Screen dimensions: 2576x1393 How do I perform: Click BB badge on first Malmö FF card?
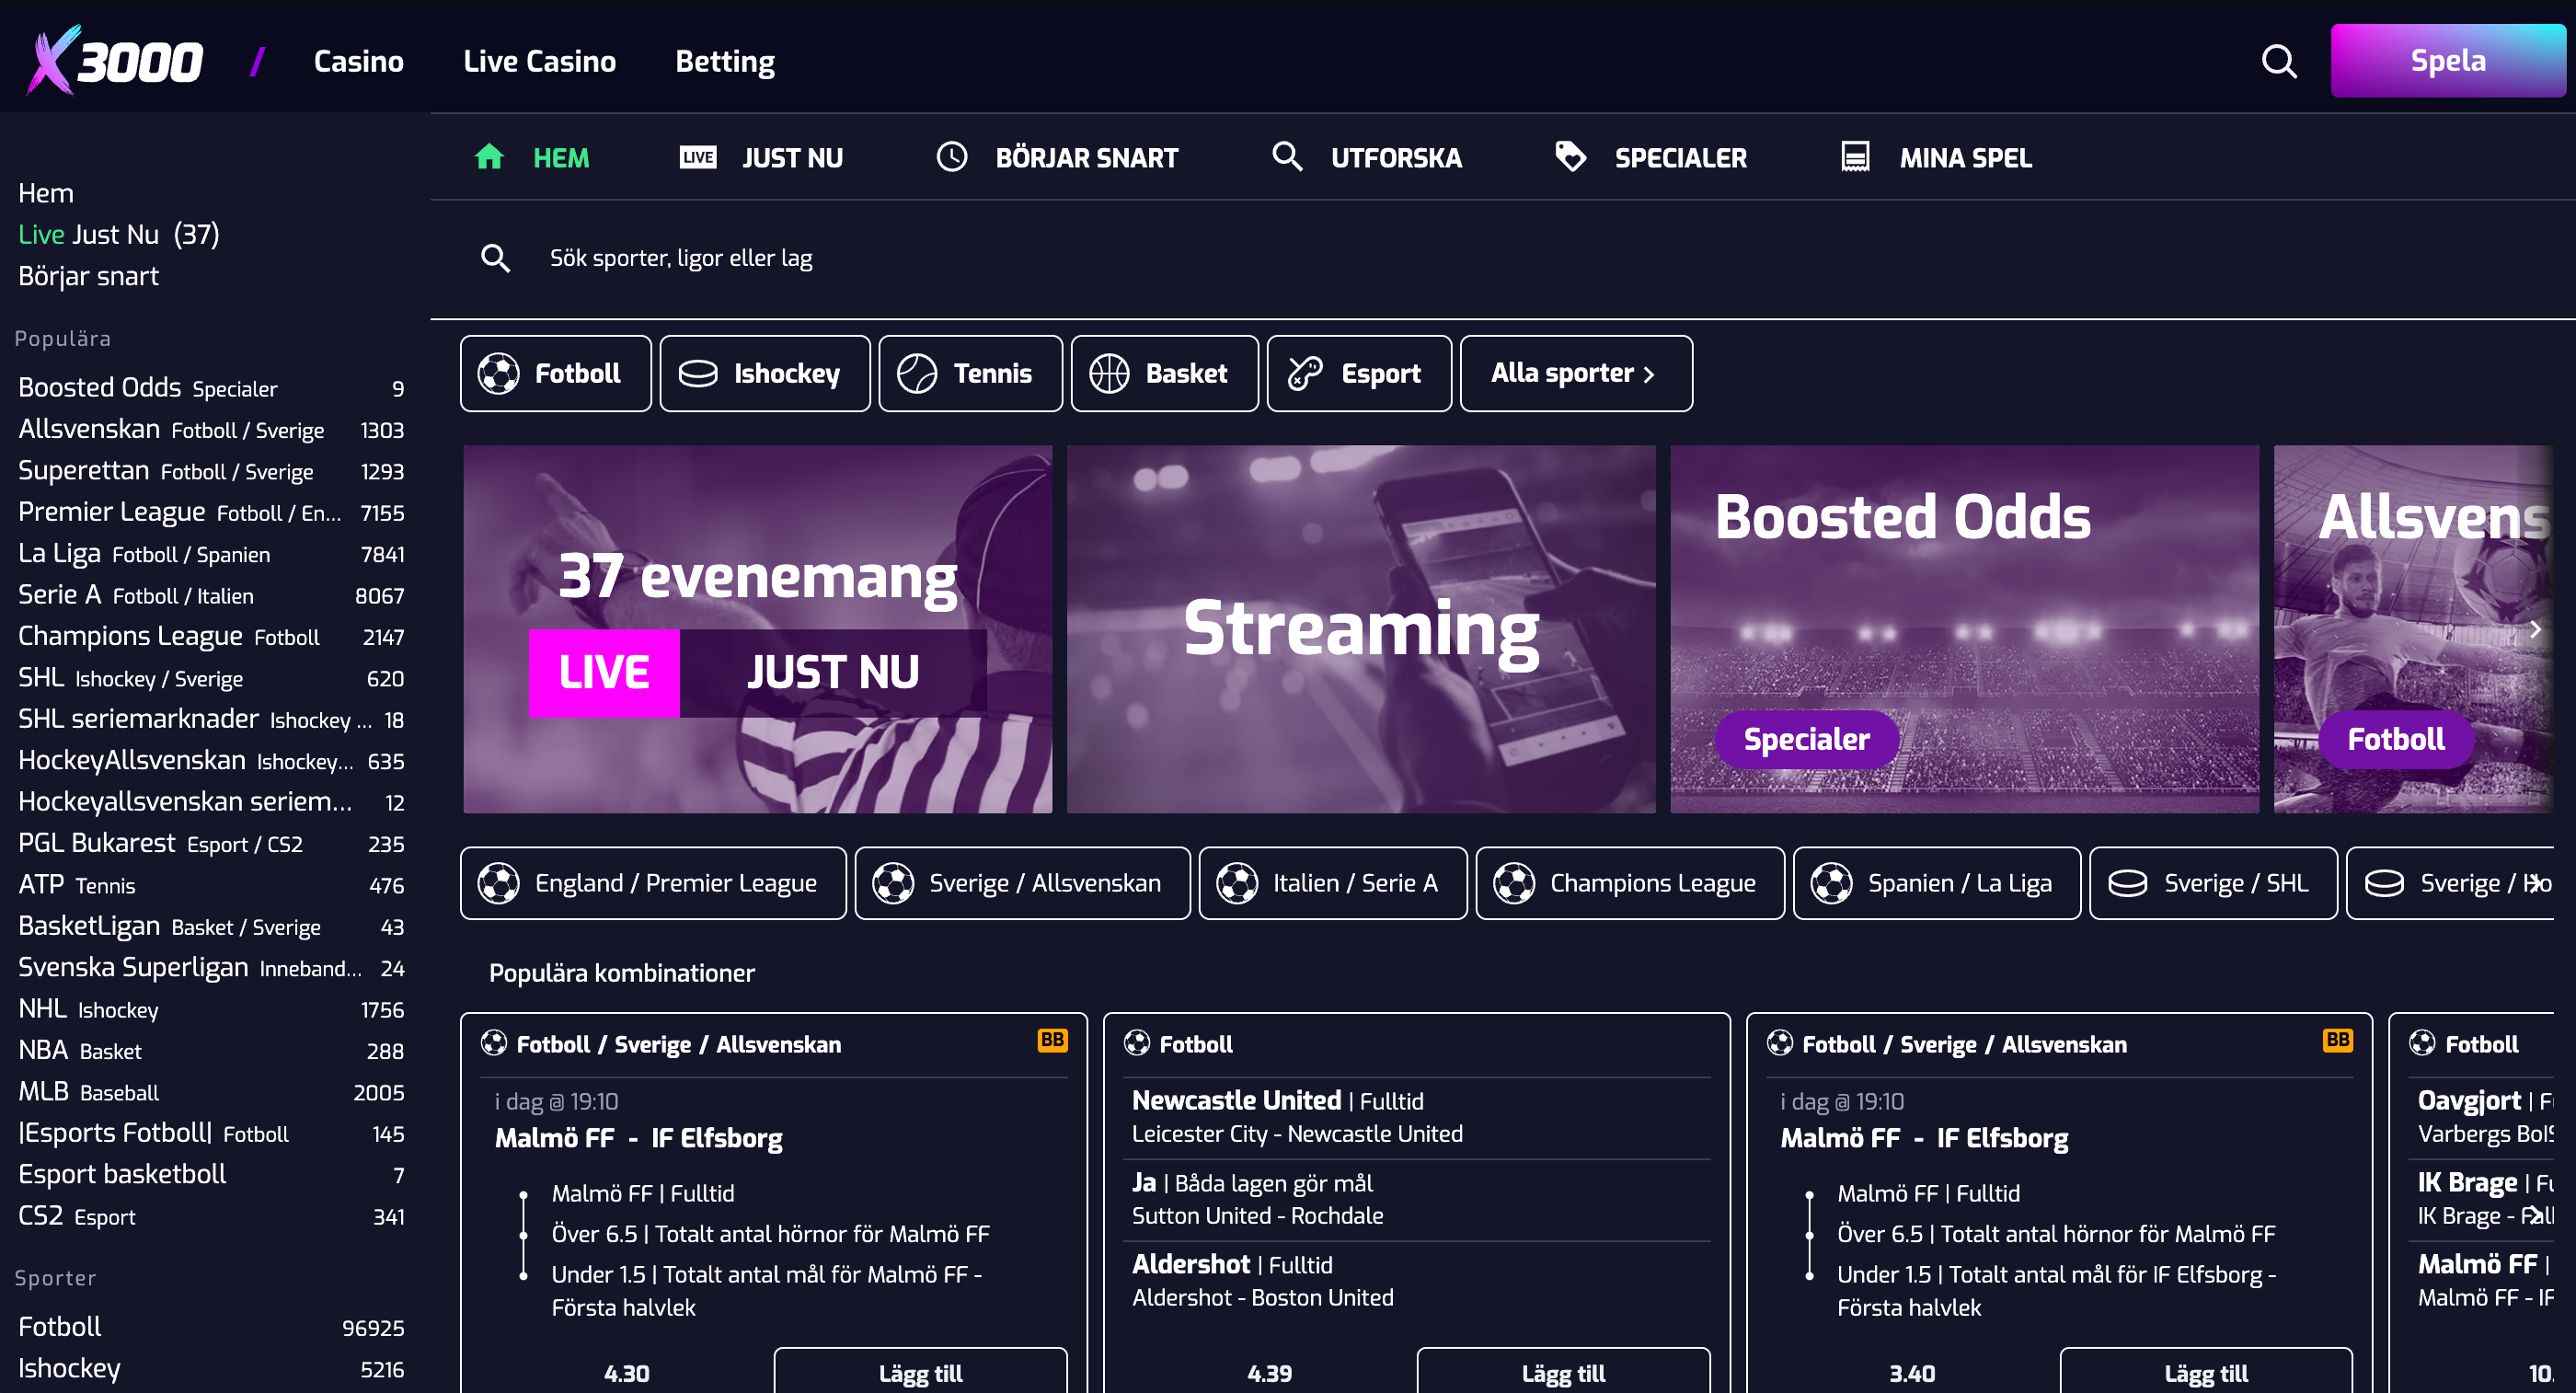[x=1052, y=1040]
